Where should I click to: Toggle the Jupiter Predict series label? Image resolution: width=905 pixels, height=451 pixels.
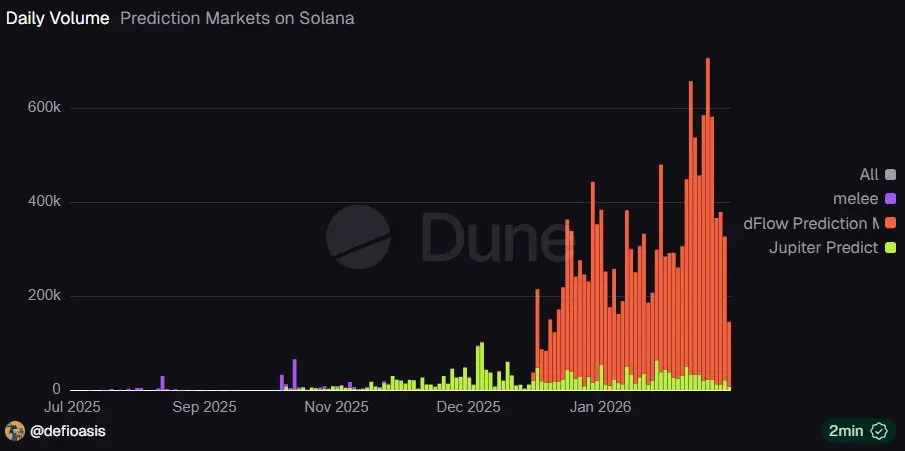[824, 248]
